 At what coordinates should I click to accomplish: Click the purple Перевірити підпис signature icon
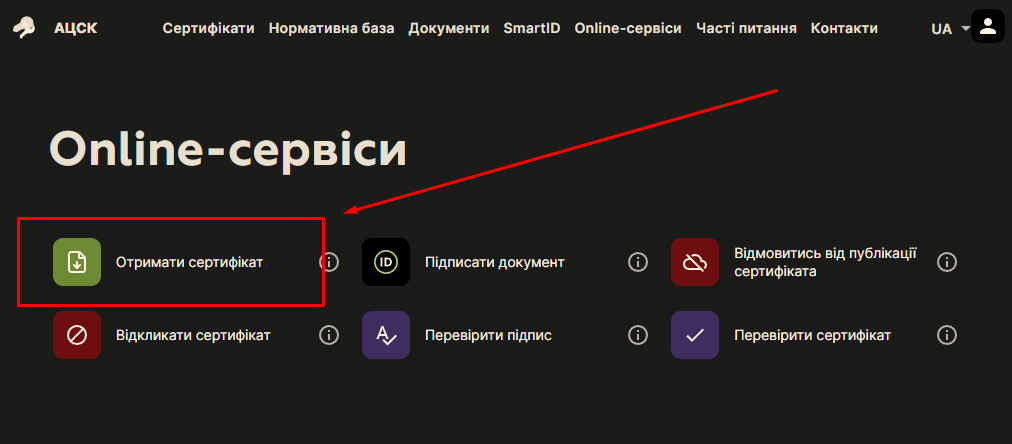click(x=386, y=335)
